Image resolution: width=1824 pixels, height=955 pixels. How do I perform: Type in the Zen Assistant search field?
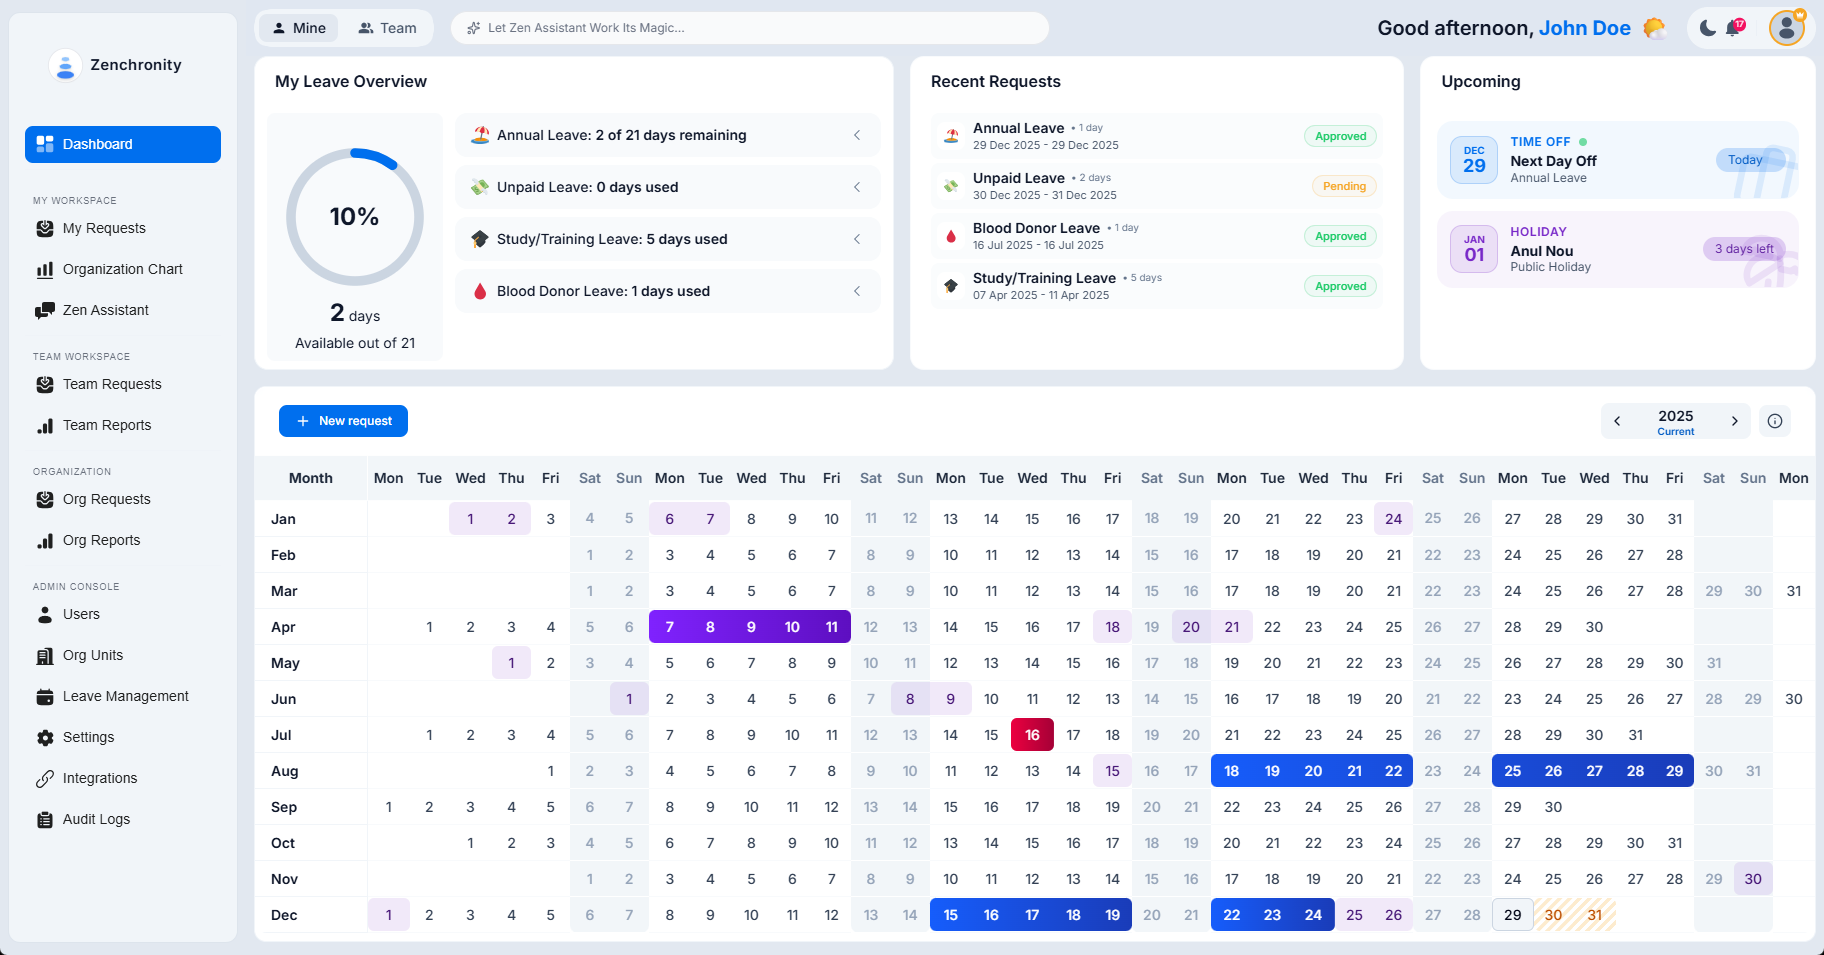(750, 28)
